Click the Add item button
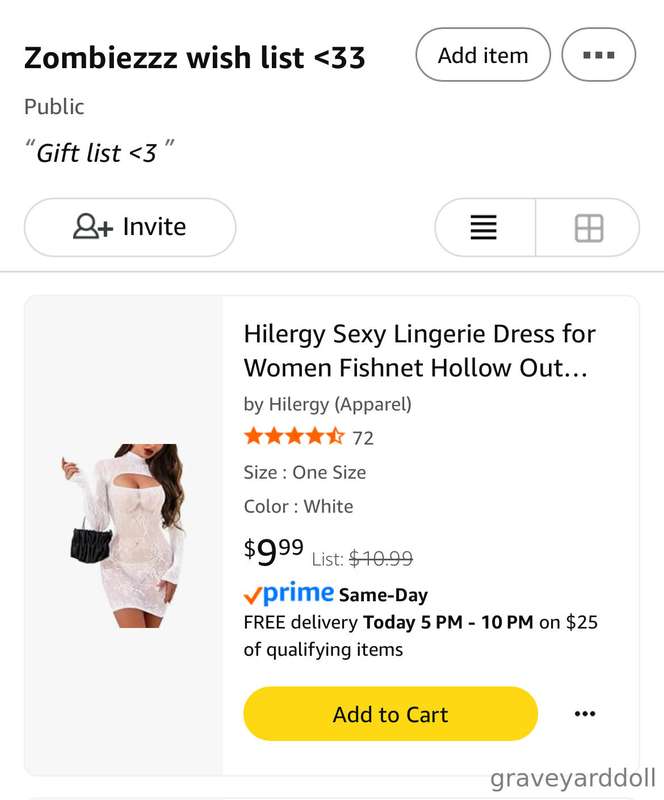The width and height of the screenshot is (664, 800). pyautogui.click(x=483, y=55)
